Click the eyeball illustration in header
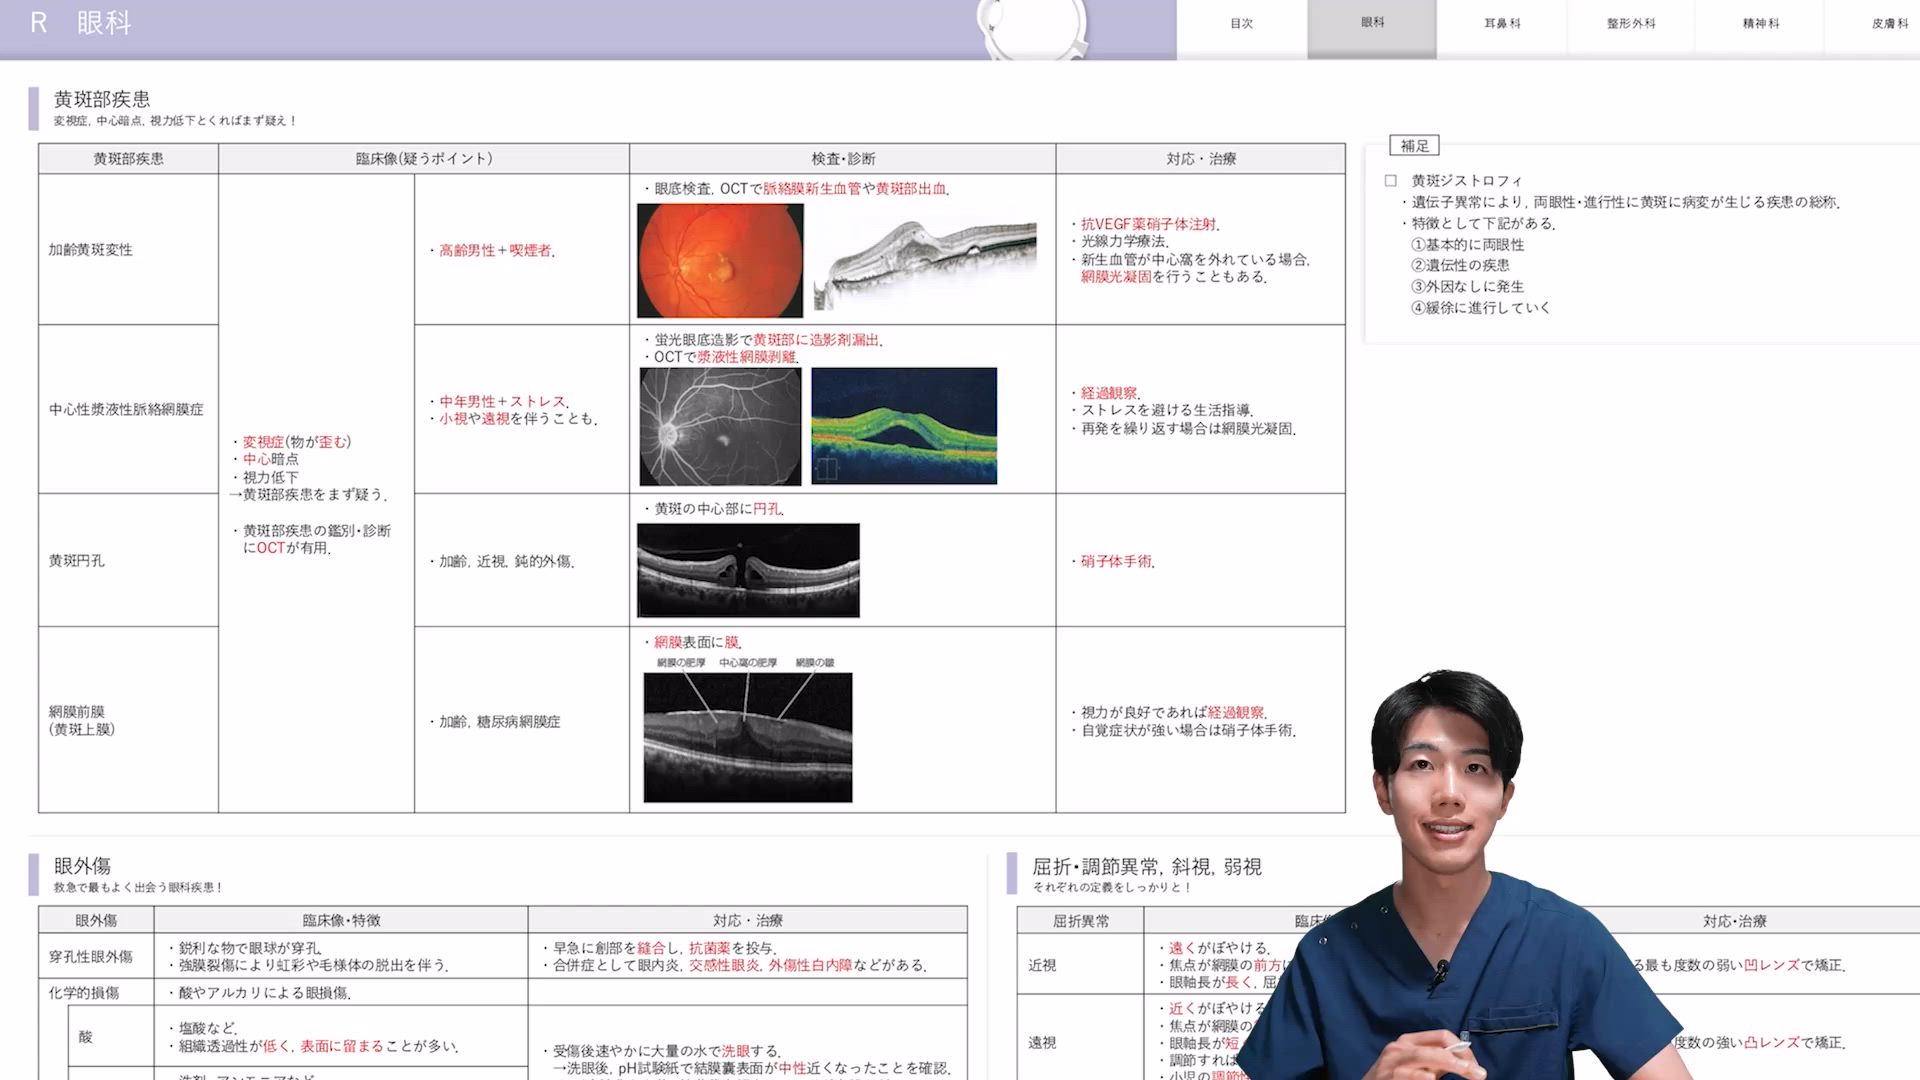Viewport: 1920px width, 1080px height. coord(1033,30)
